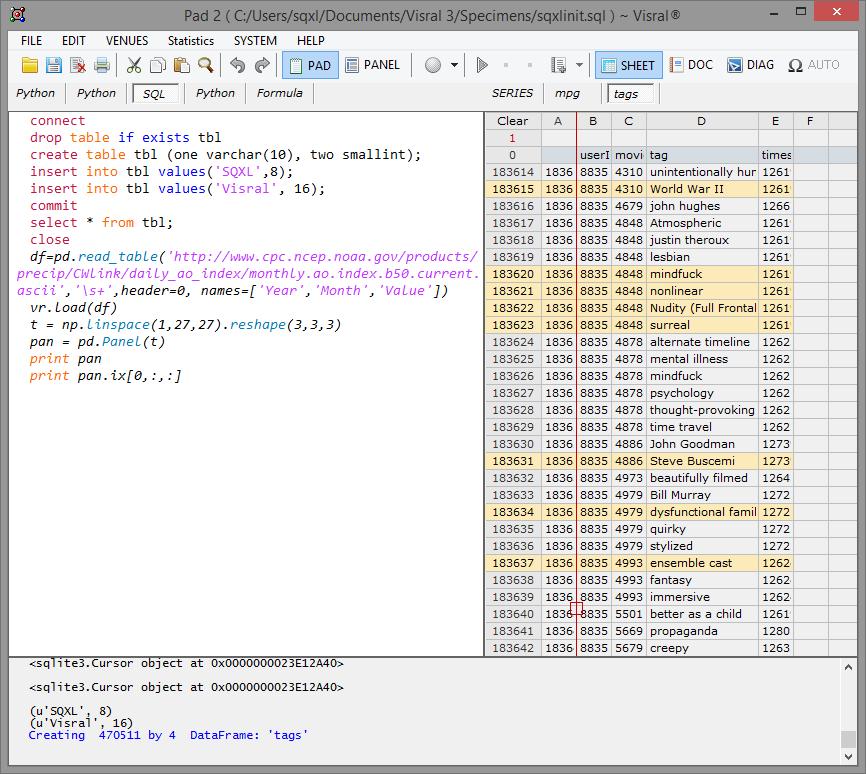Click the DIAG view button
The width and height of the screenshot is (866, 774).
click(x=750, y=65)
